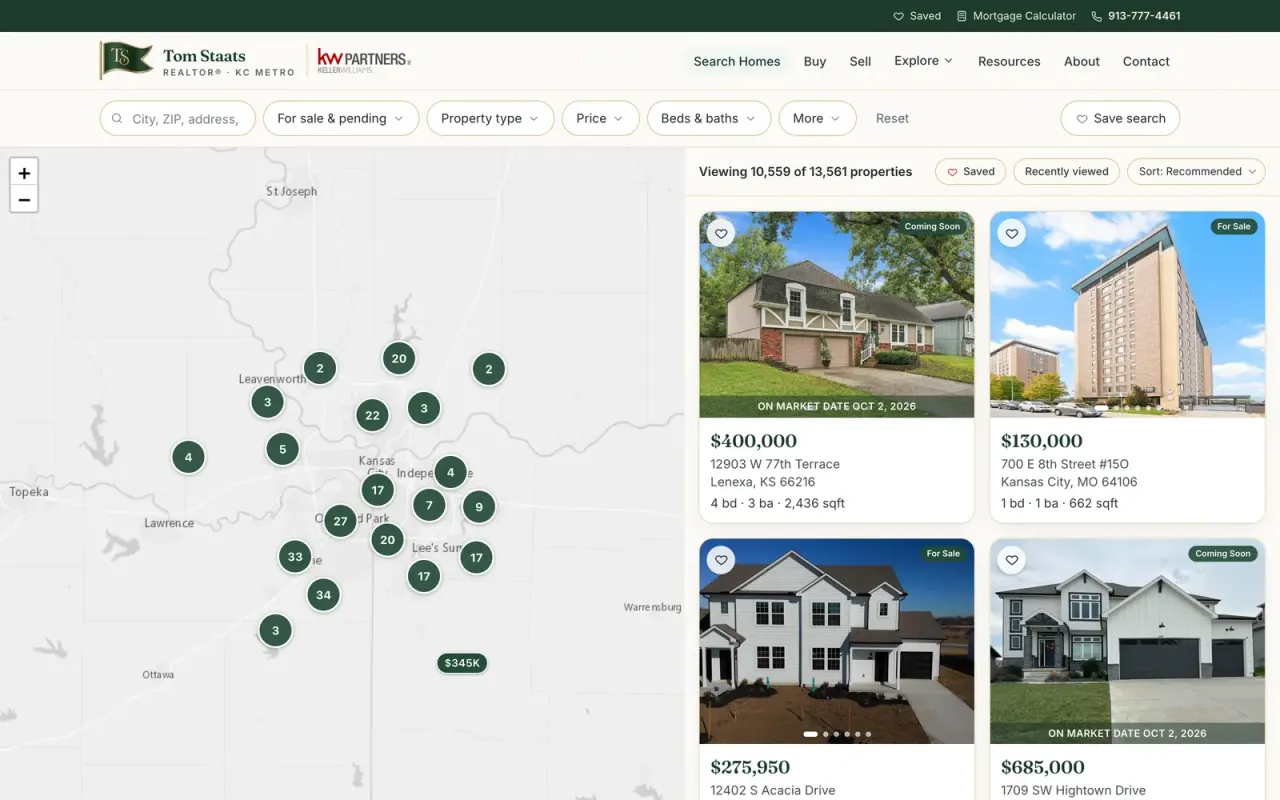Screen dimensions: 1280x800
Task: Go to Search Homes nav item
Action: (x=737, y=61)
